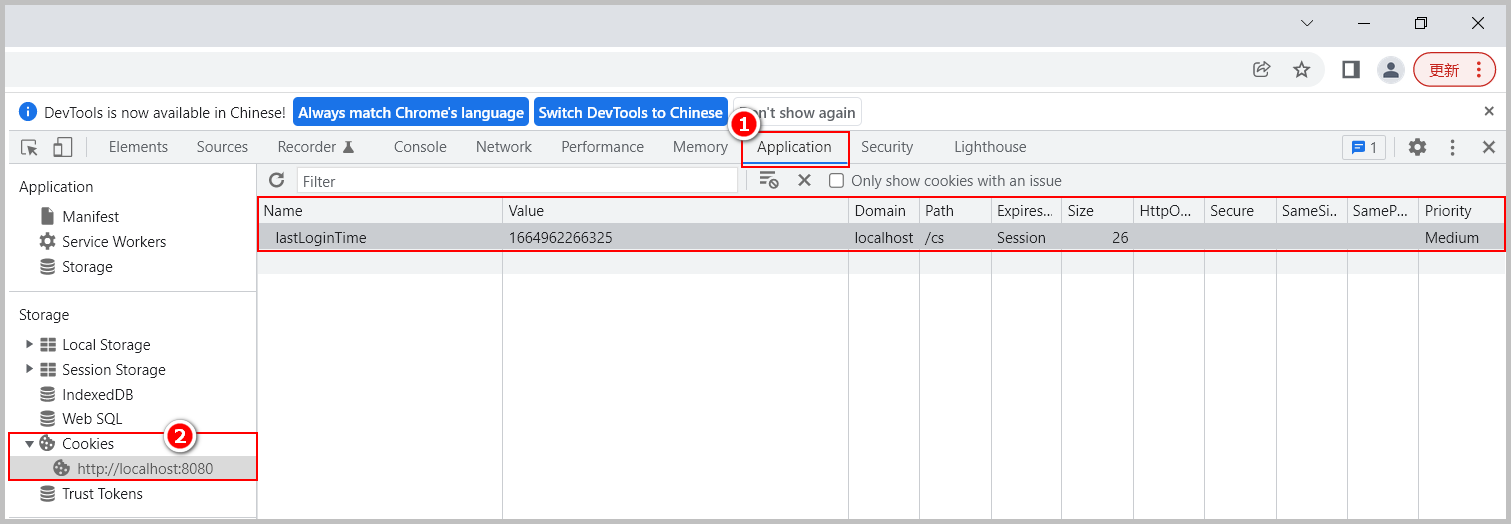1511x524 pixels.
Task: Click the Medium priority cell
Action: (1462, 238)
